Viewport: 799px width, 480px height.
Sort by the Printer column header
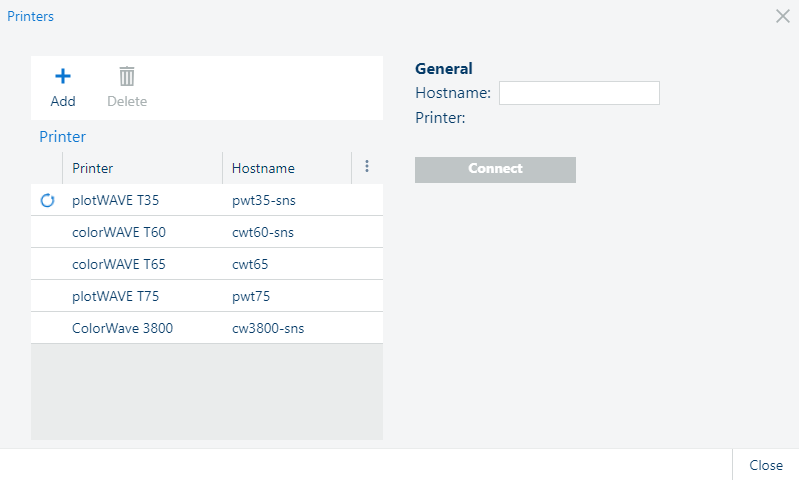click(143, 168)
